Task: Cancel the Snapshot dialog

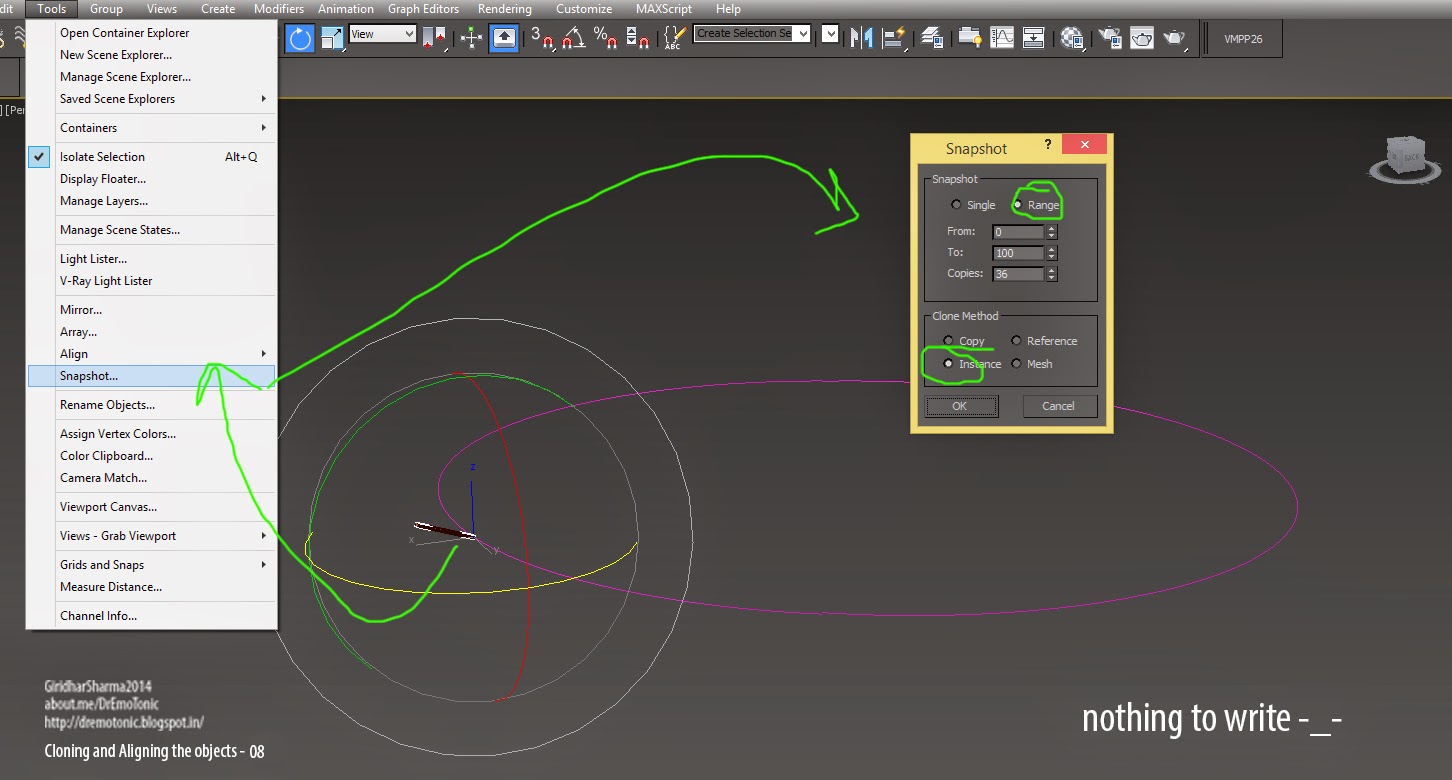Action: click(1058, 406)
